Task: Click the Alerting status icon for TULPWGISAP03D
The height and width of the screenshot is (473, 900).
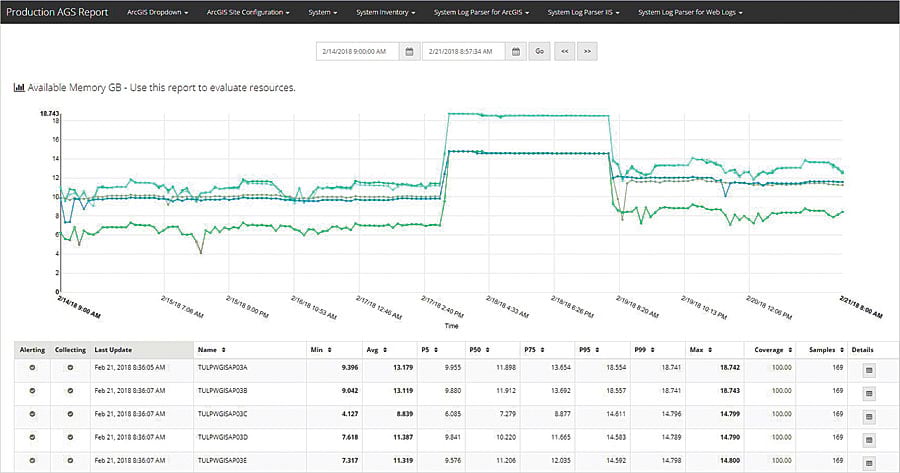Action: pyautogui.click(x=32, y=437)
